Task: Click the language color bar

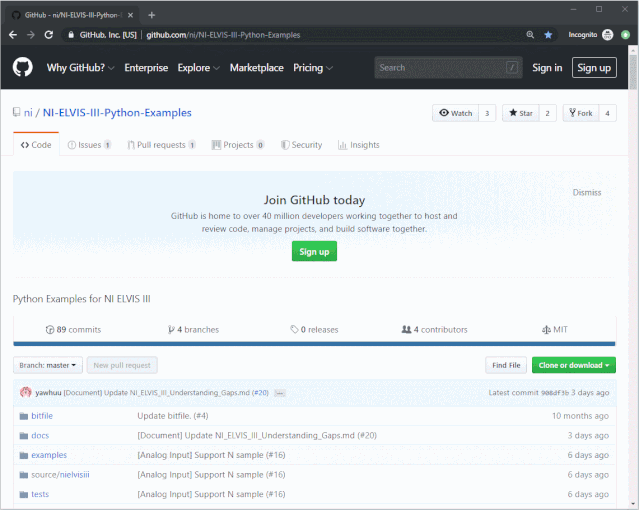Action: (x=314, y=343)
